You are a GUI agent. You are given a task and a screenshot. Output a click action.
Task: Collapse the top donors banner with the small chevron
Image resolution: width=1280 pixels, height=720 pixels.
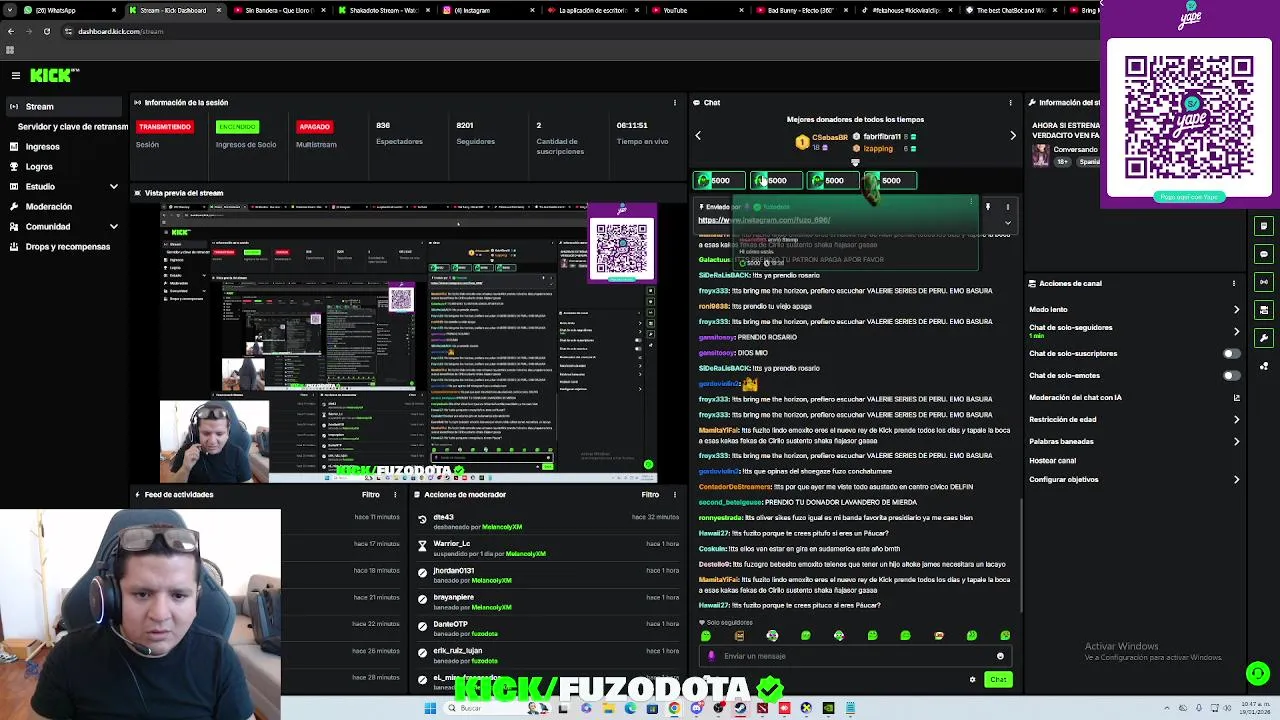855,162
